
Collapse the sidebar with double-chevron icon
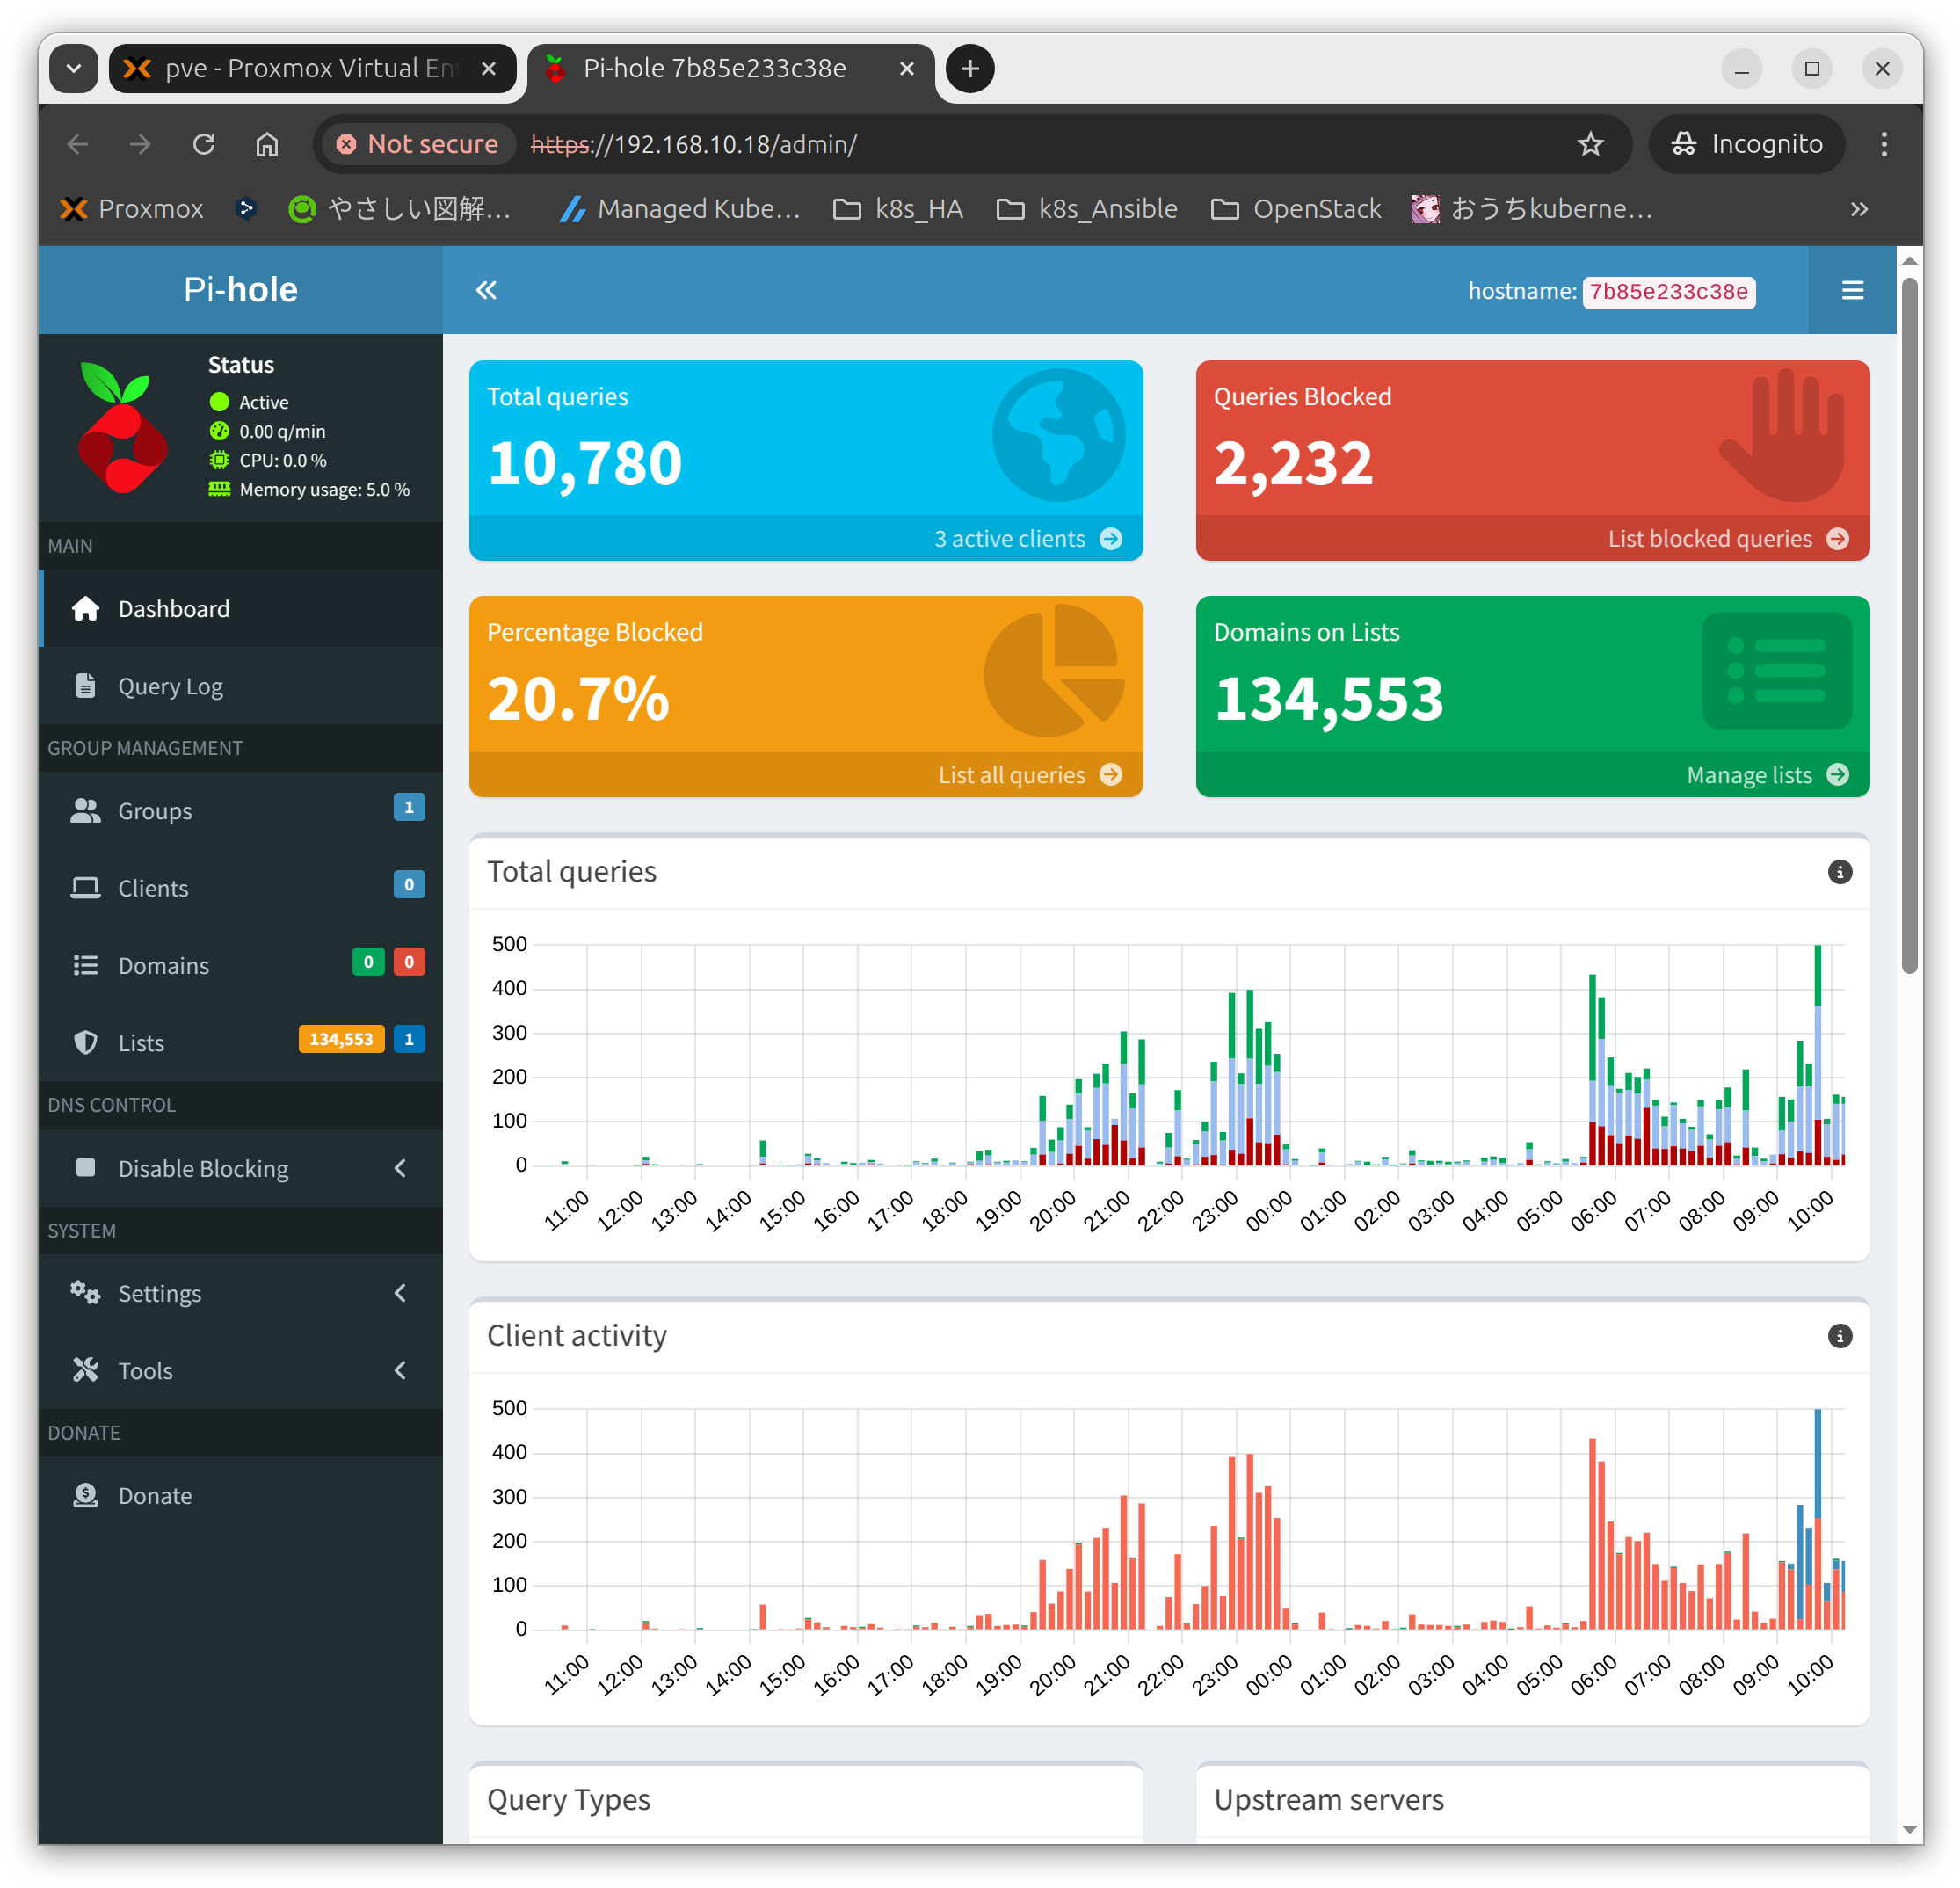click(486, 290)
